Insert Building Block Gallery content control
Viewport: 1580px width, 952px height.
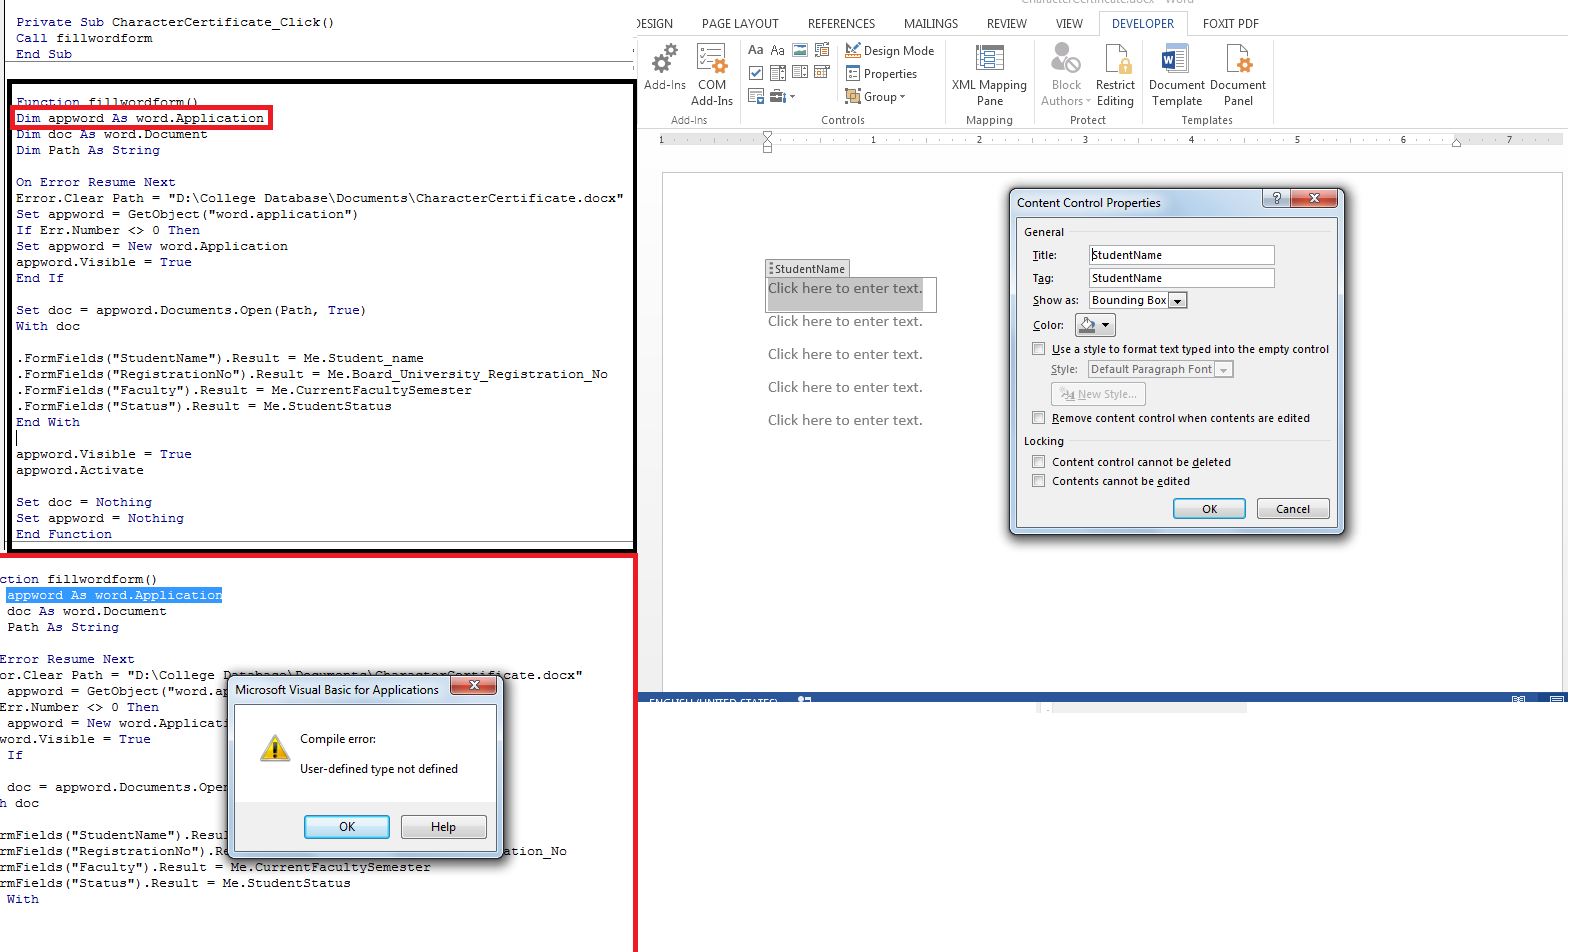click(x=822, y=50)
